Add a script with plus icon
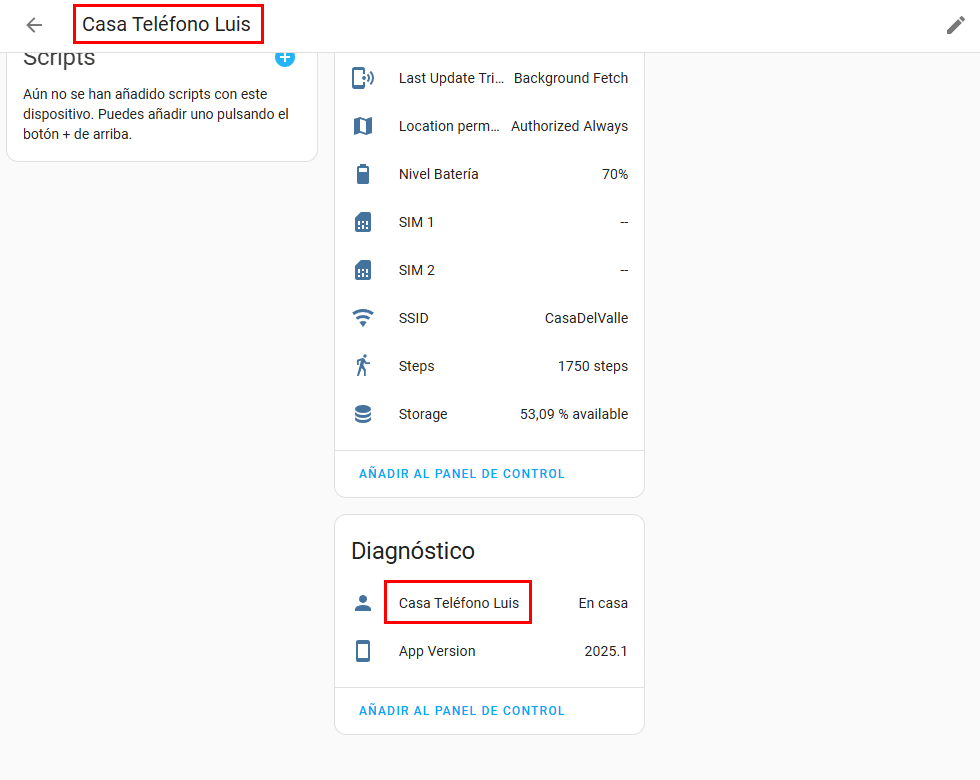The width and height of the screenshot is (980, 780). pos(285,58)
